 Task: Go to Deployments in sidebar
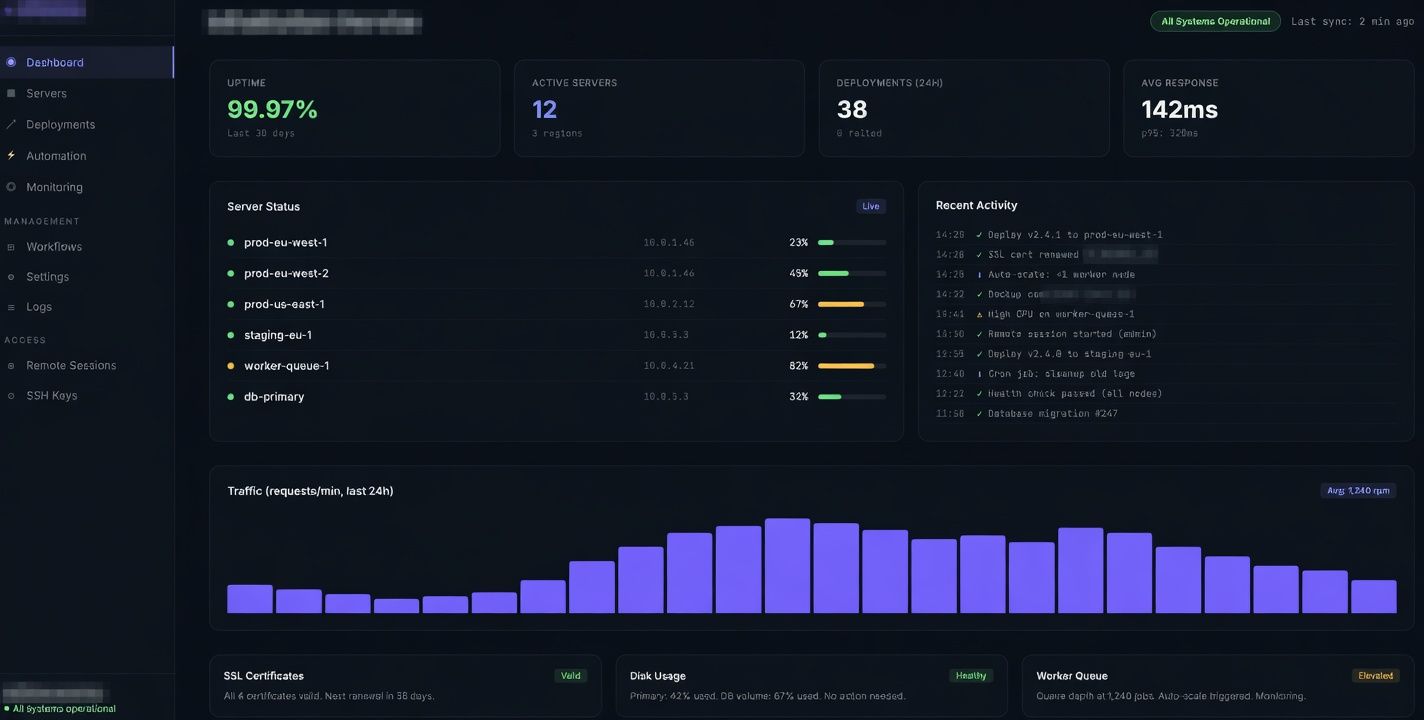point(87,124)
